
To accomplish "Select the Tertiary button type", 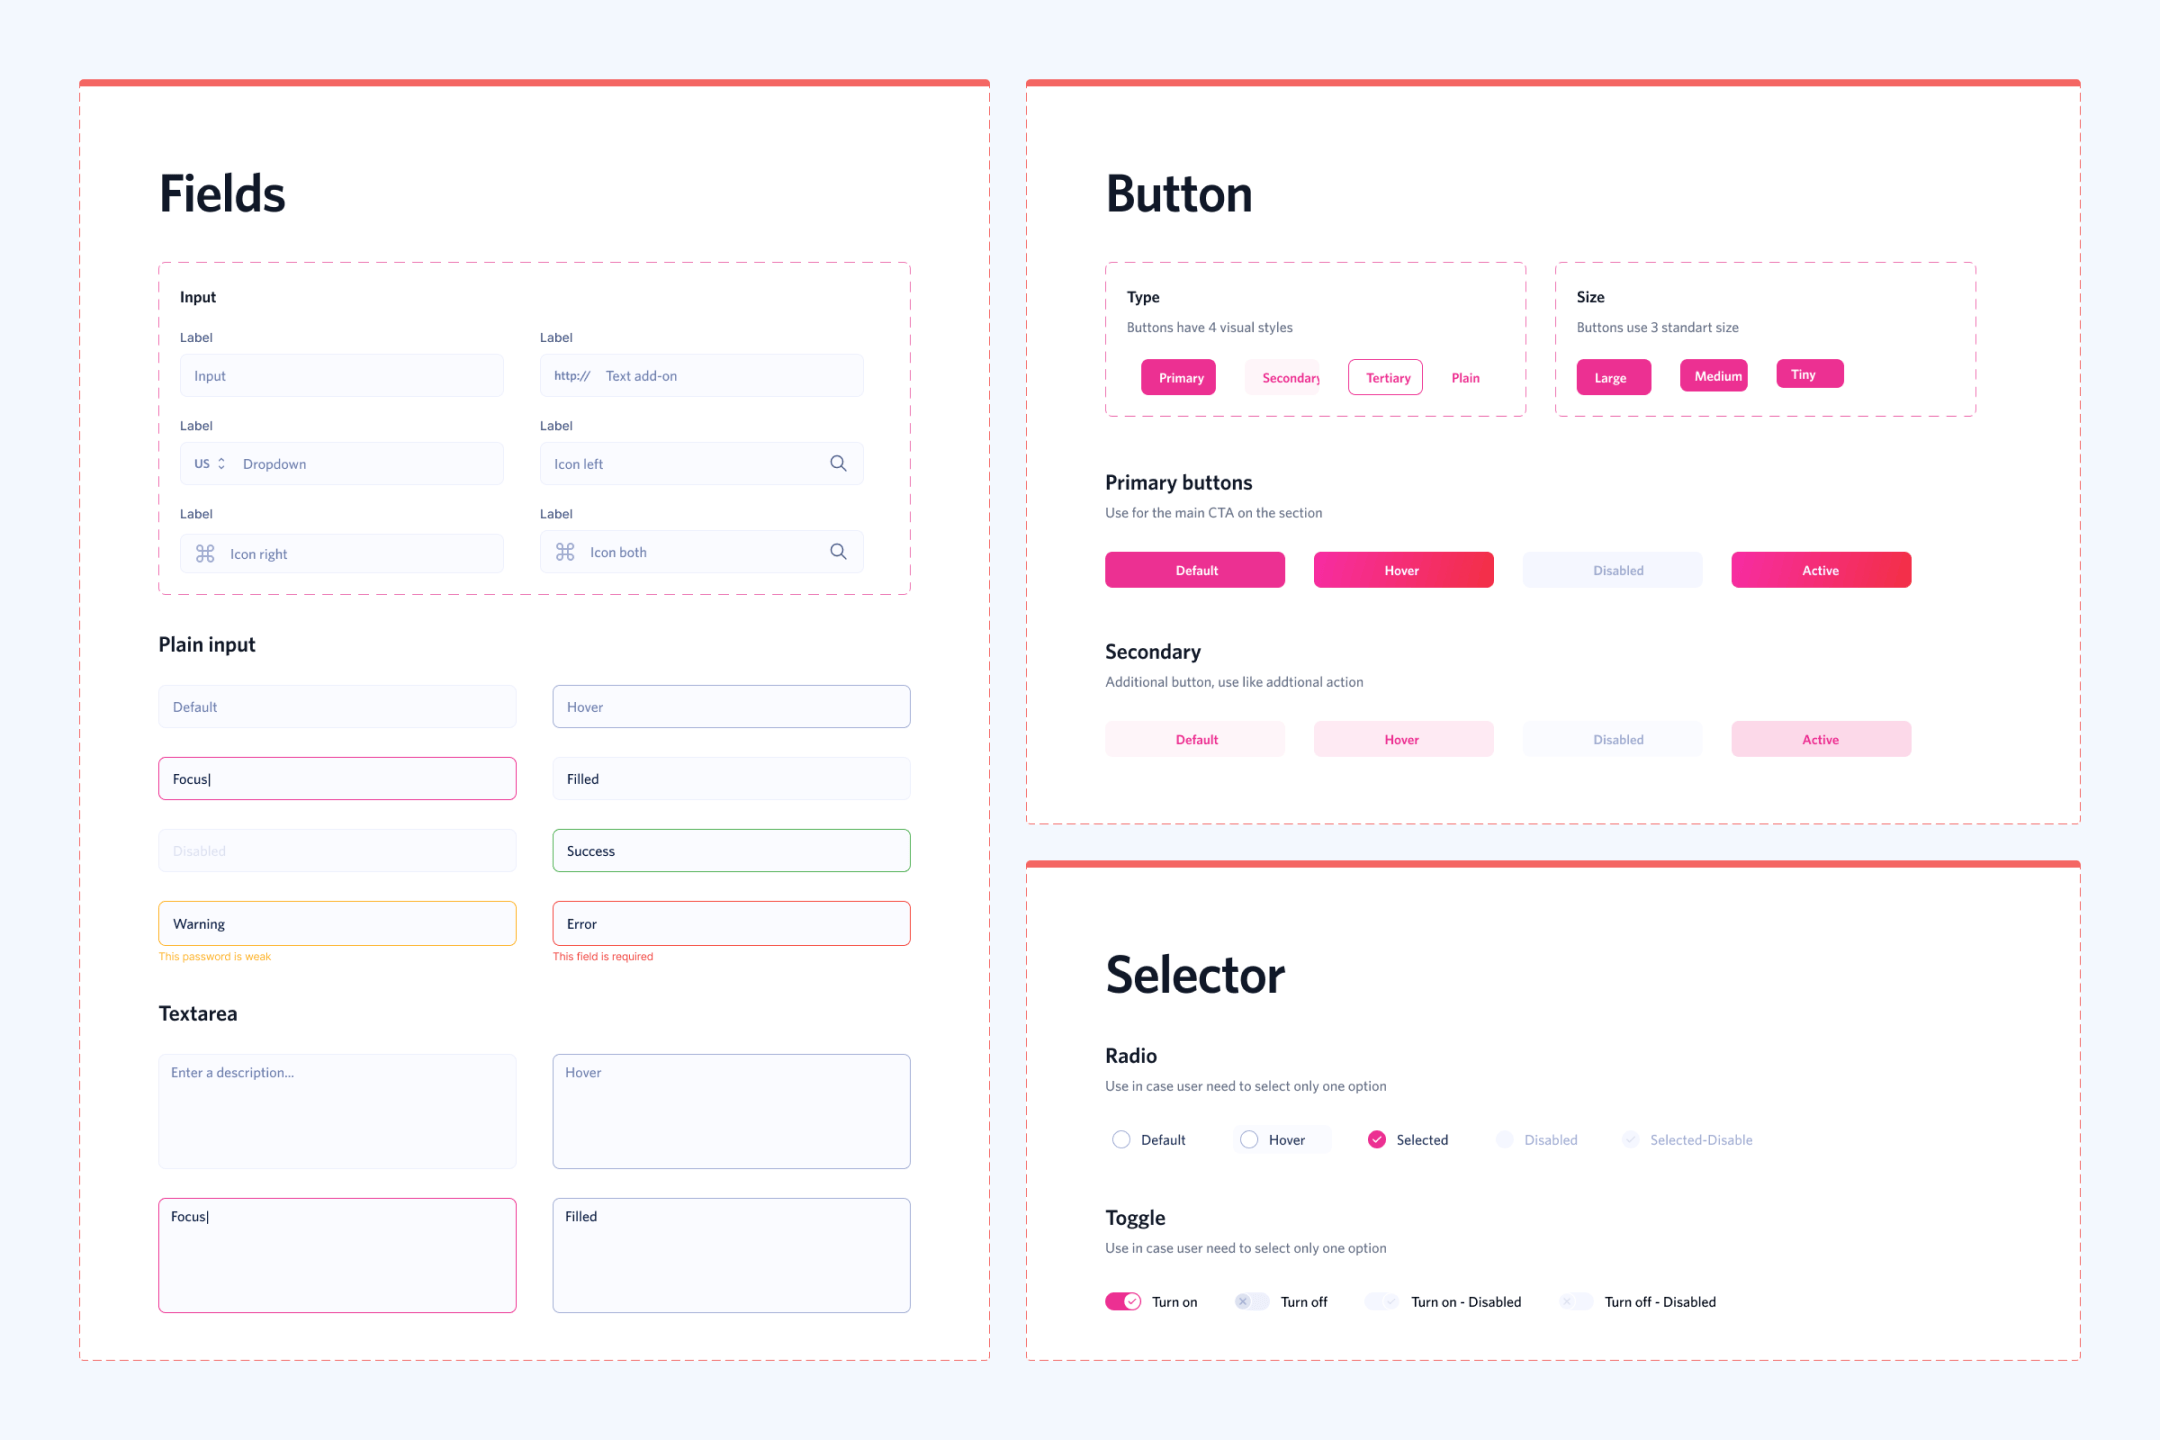I will click(1385, 376).
